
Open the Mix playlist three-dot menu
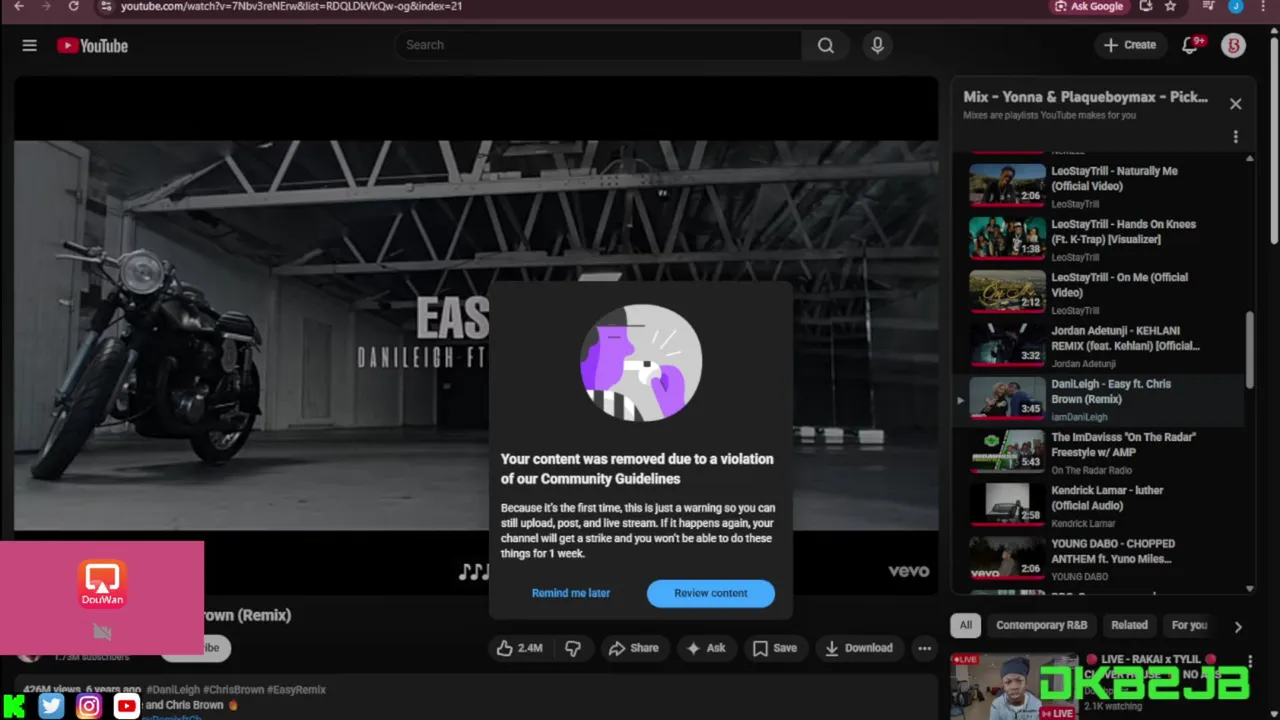point(1235,137)
